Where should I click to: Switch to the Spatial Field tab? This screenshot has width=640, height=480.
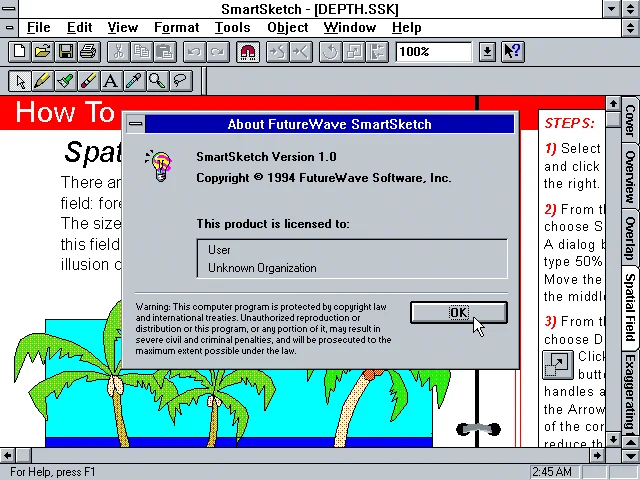(x=630, y=307)
